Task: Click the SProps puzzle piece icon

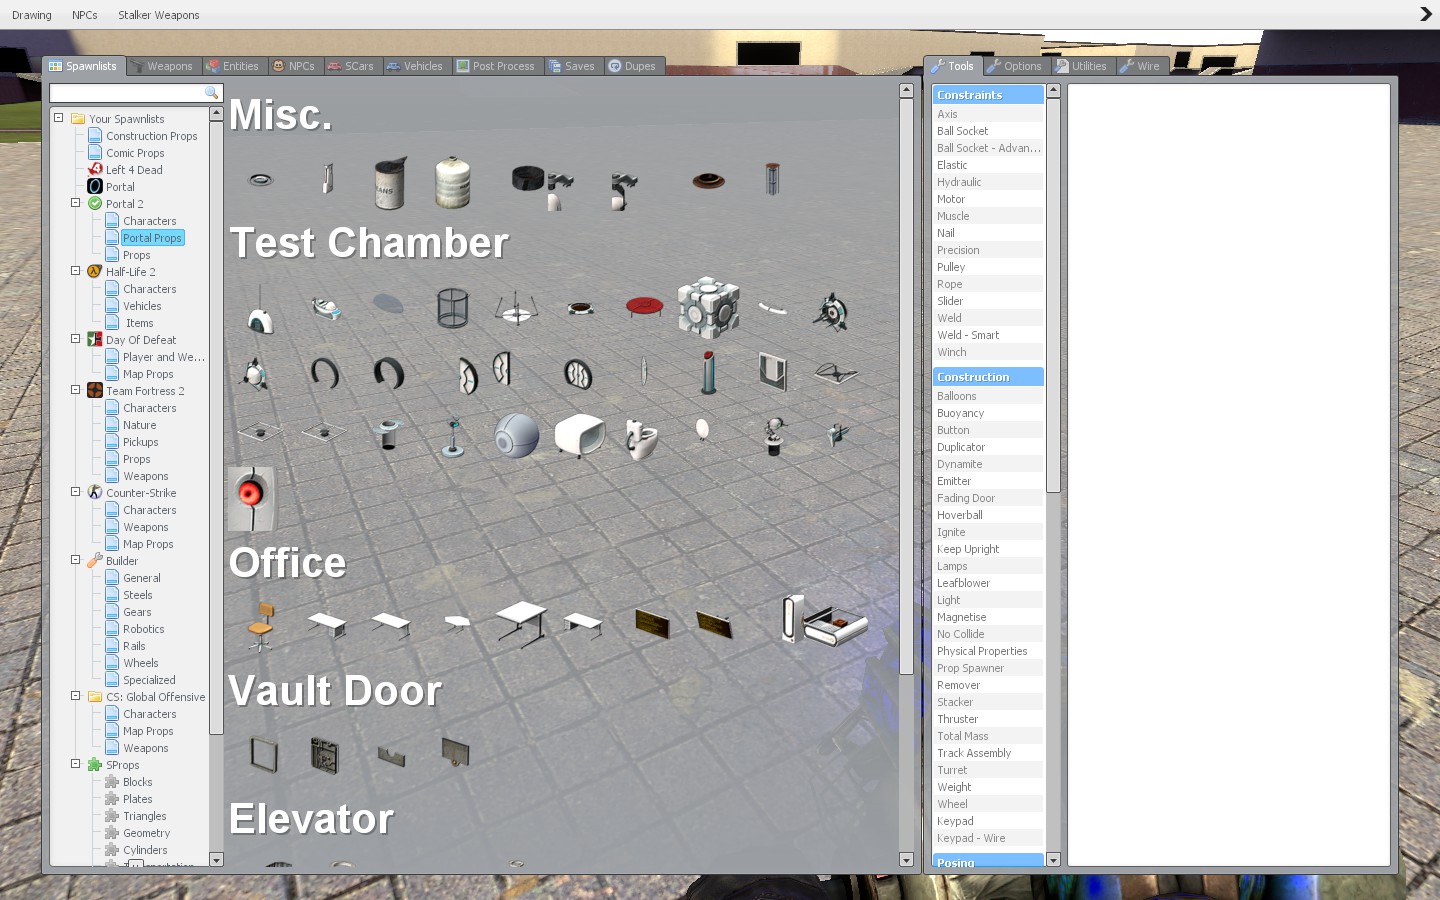Action: point(95,765)
